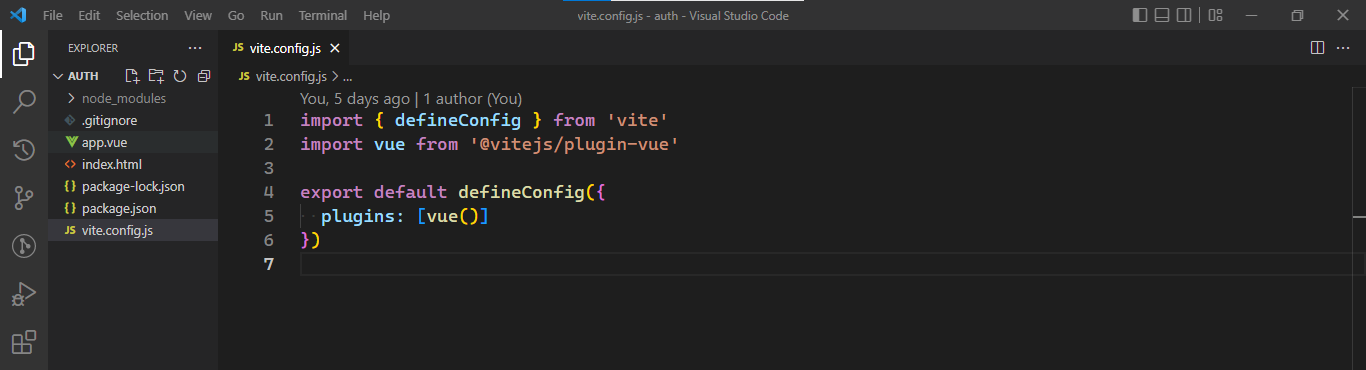Click the 'You, 5 days ago' CodeLens
The image size is (1366, 370).
click(x=355, y=99)
